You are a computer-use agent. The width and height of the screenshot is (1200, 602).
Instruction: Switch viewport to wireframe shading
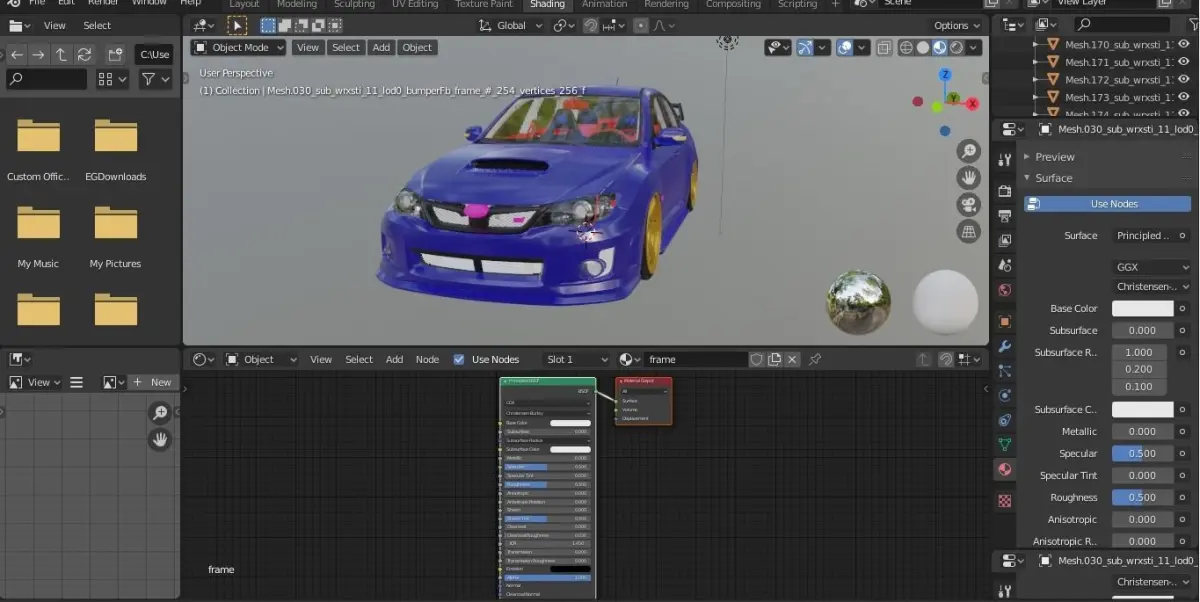tap(906, 47)
